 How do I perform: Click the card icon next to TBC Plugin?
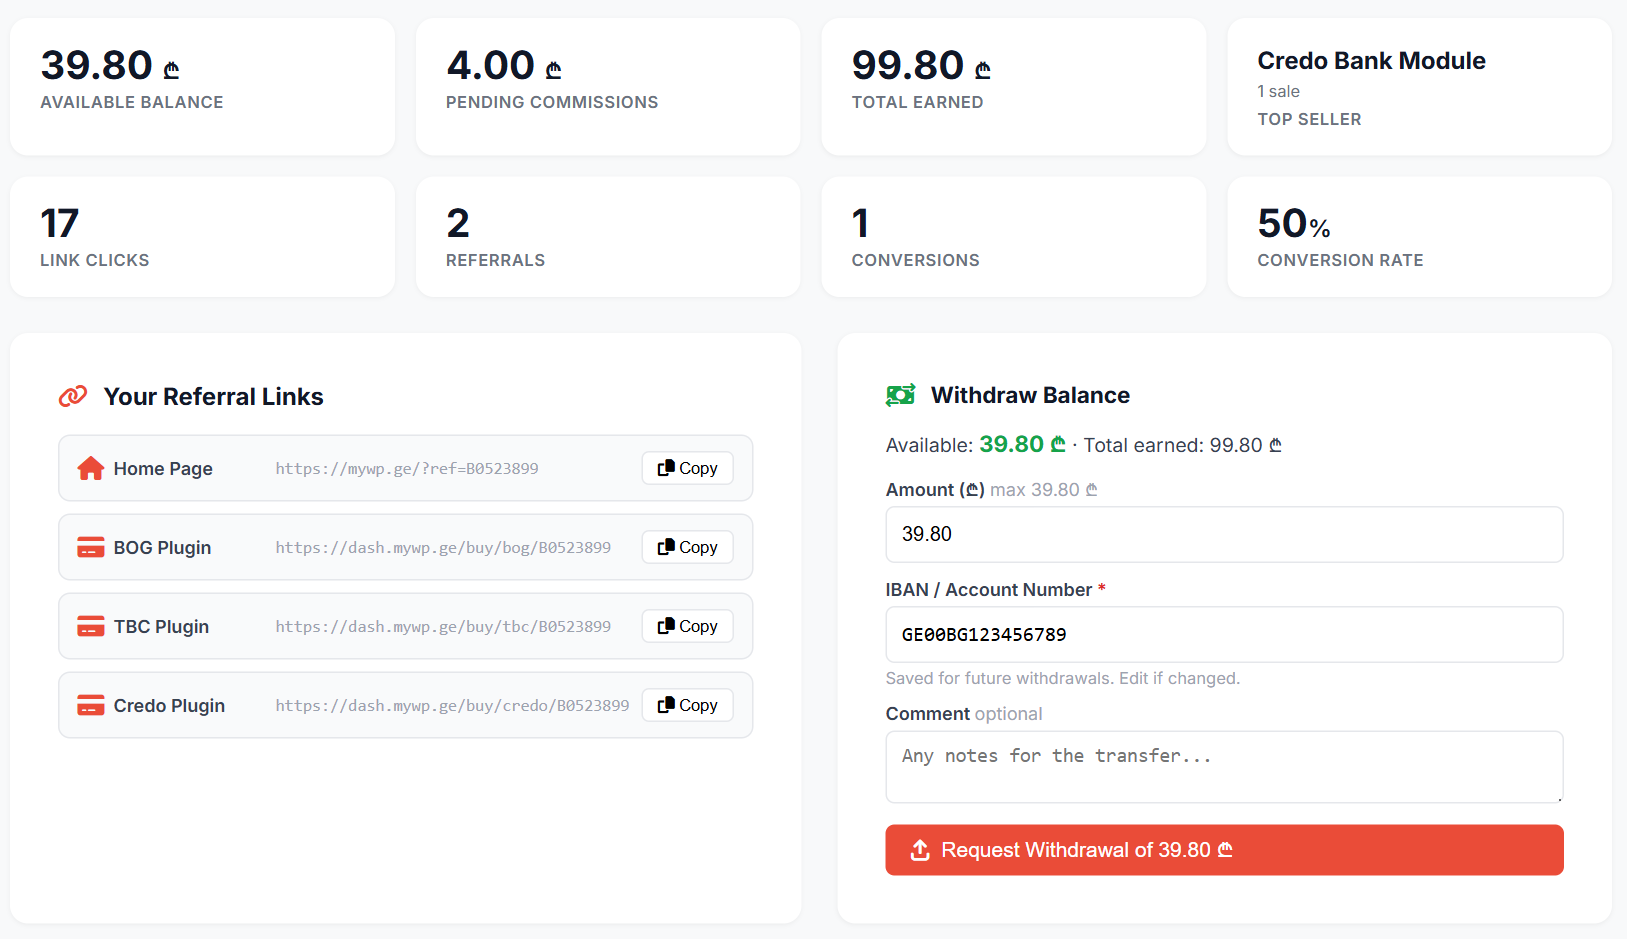(x=91, y=626)
